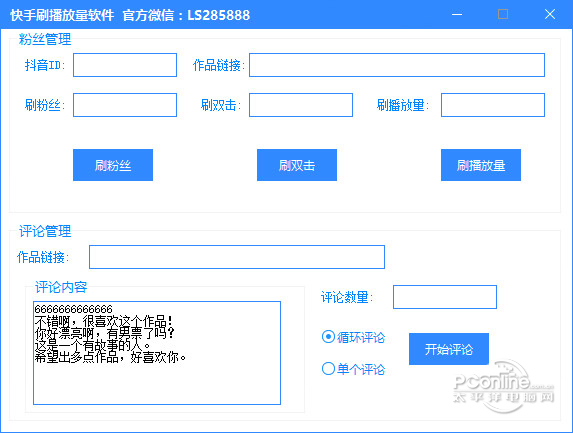Focus the 刷双击 quantity input box

(301, 105)
